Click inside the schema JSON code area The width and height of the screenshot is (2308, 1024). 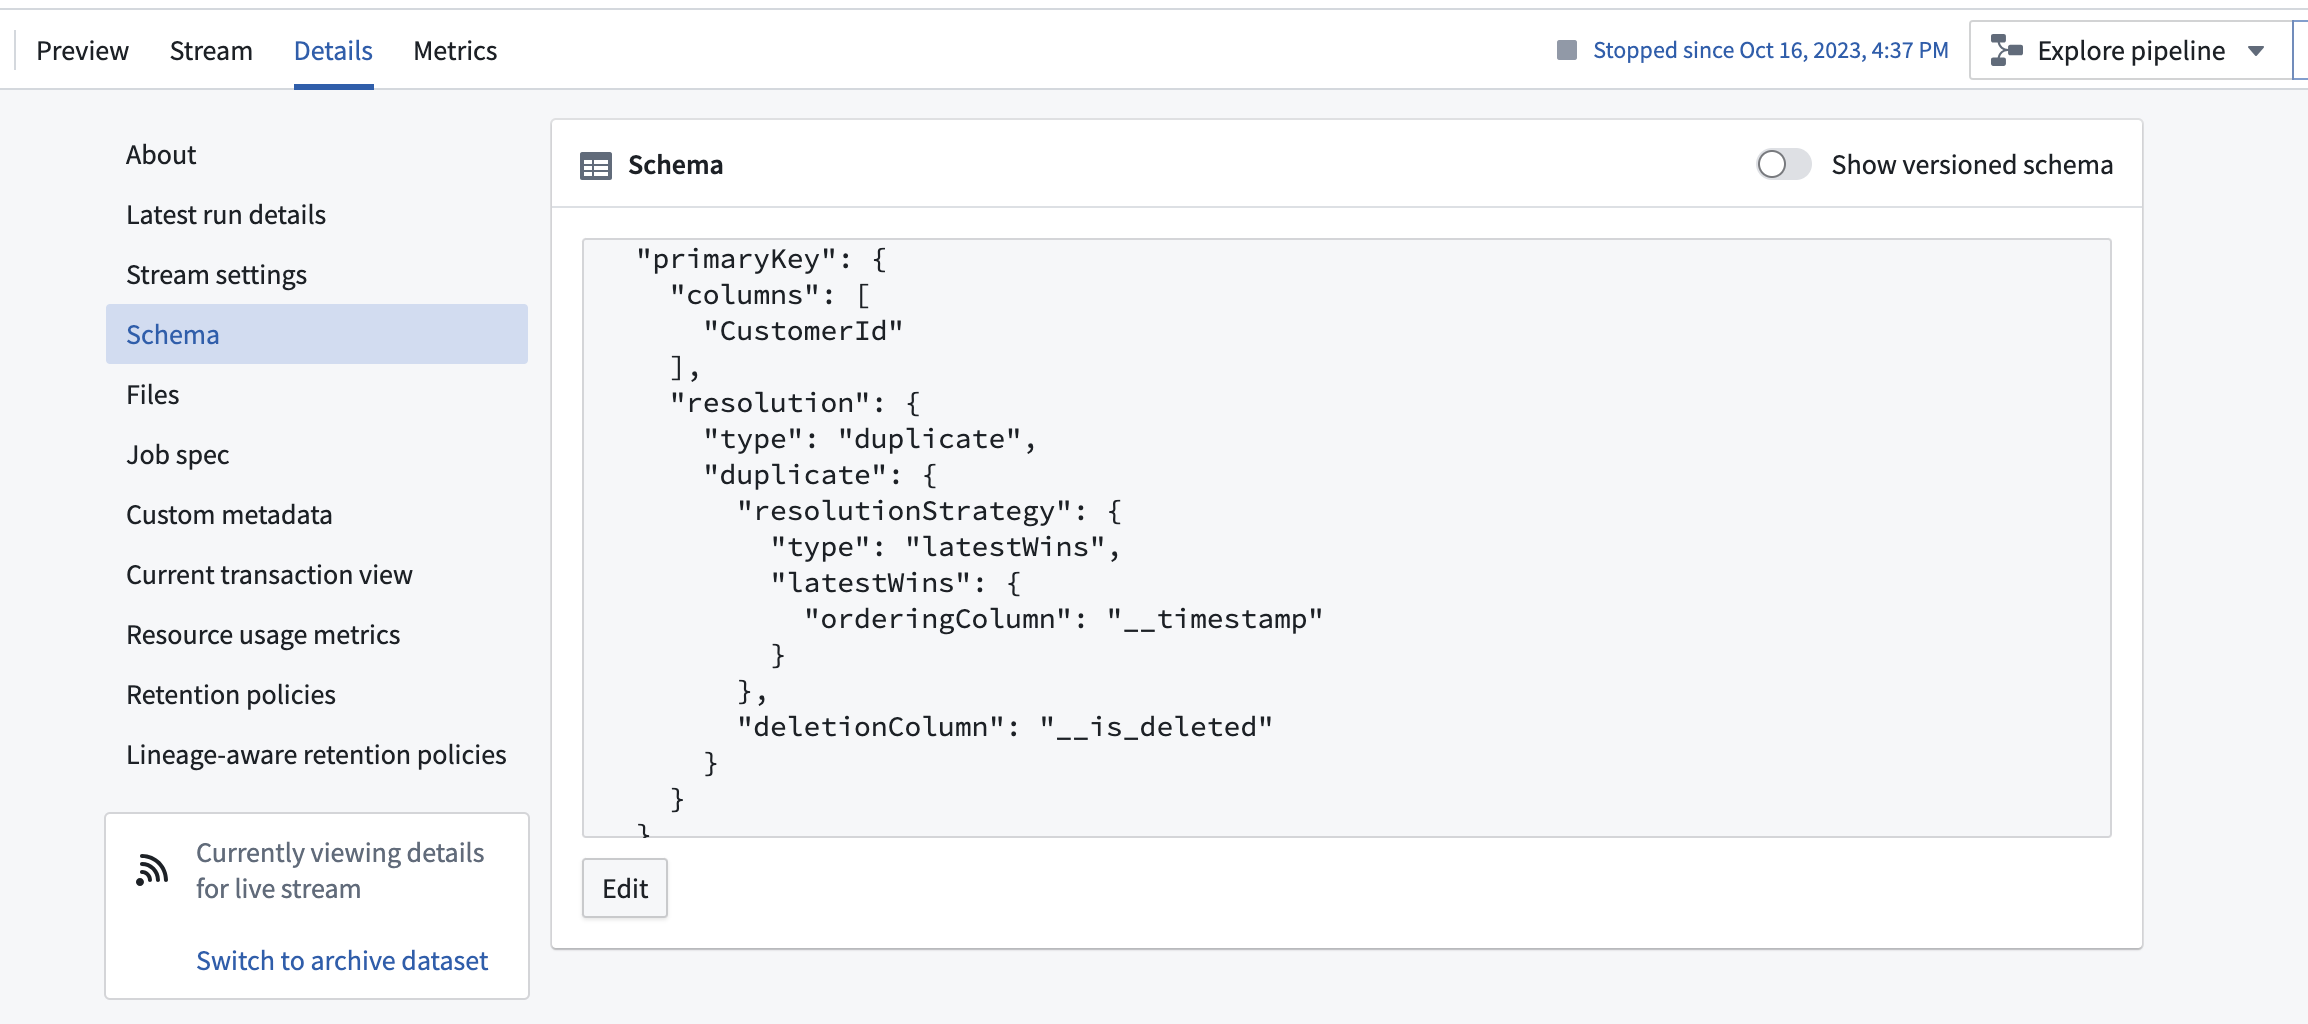coord(1346,537)
